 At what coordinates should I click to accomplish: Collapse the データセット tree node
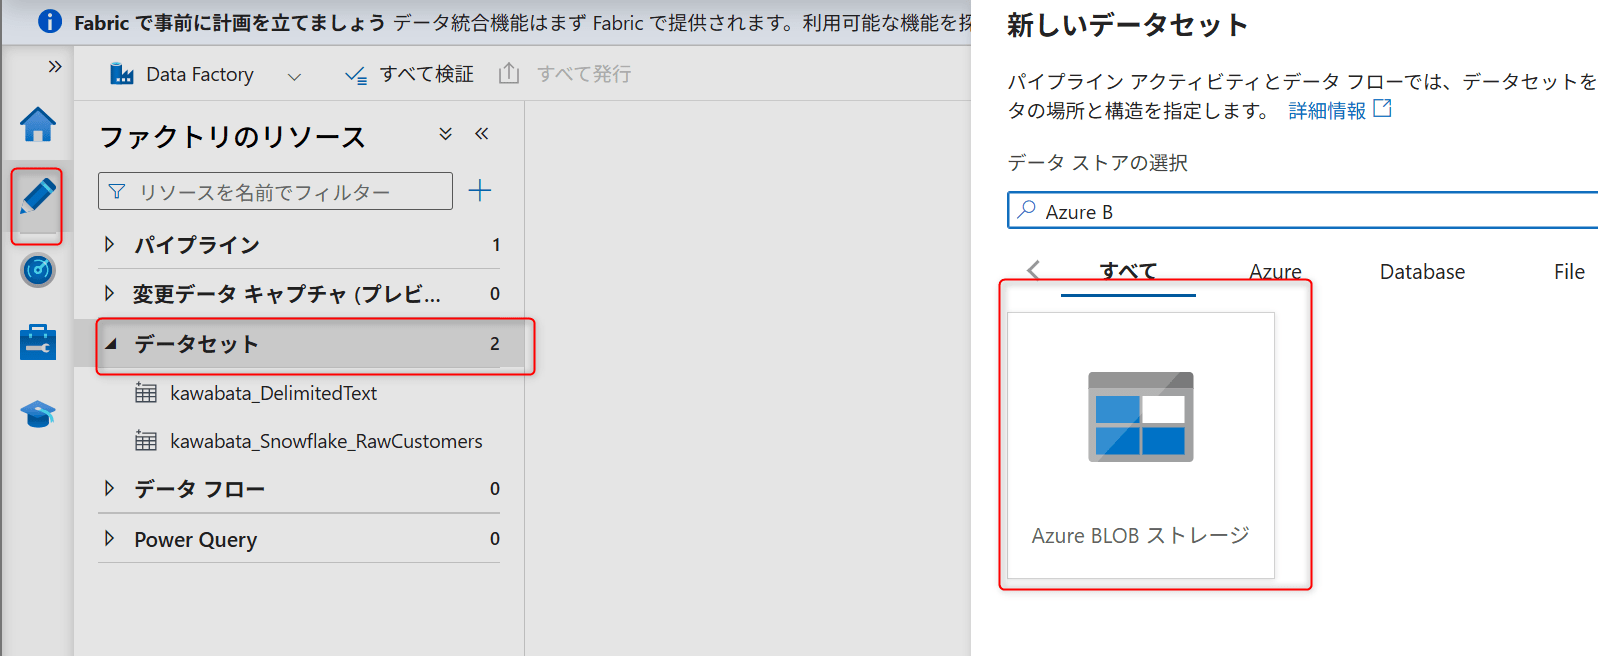tap(111, 344)
